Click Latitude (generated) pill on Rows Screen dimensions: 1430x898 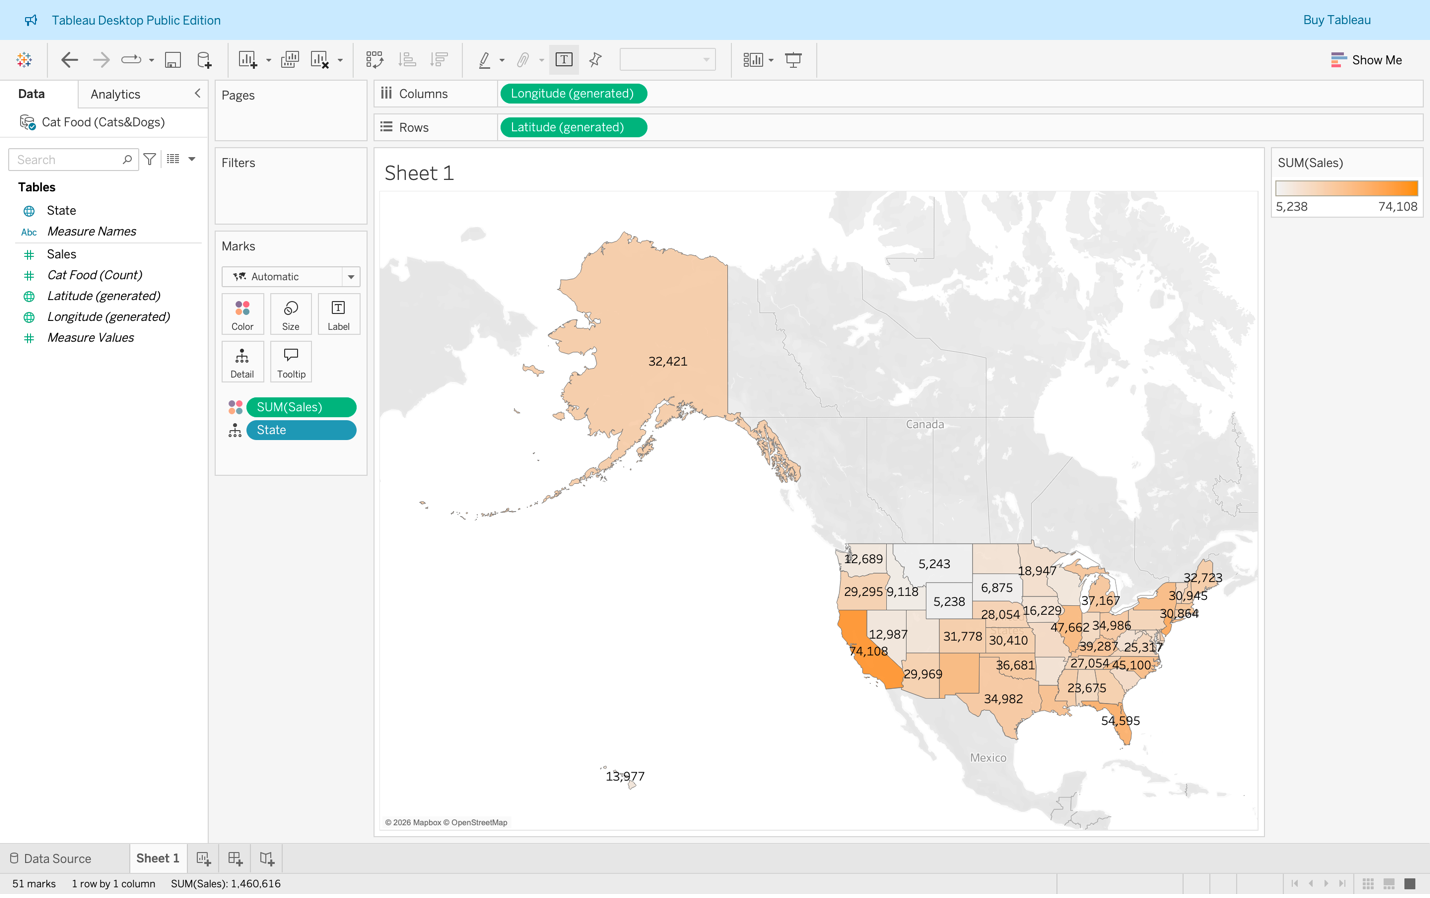click(x=573, y=127)
